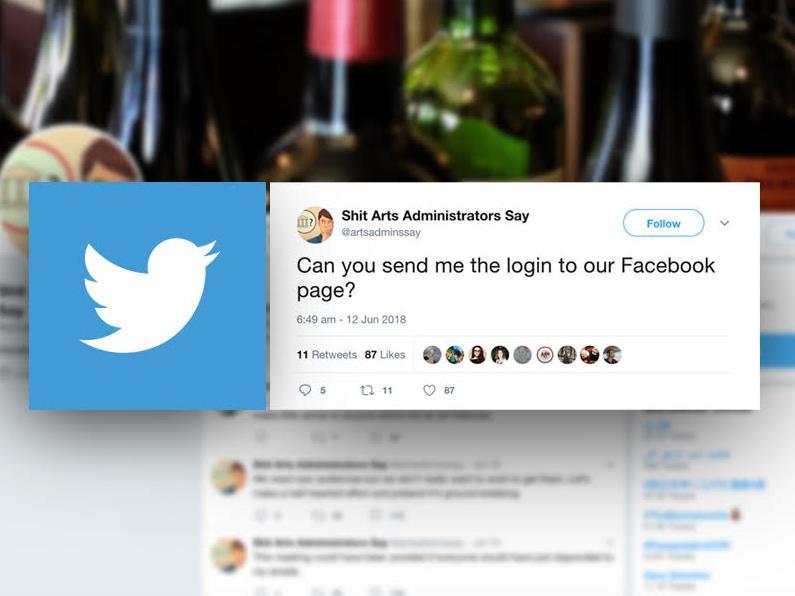Click the circular white-and-red liker avatar

click(545, 355)
